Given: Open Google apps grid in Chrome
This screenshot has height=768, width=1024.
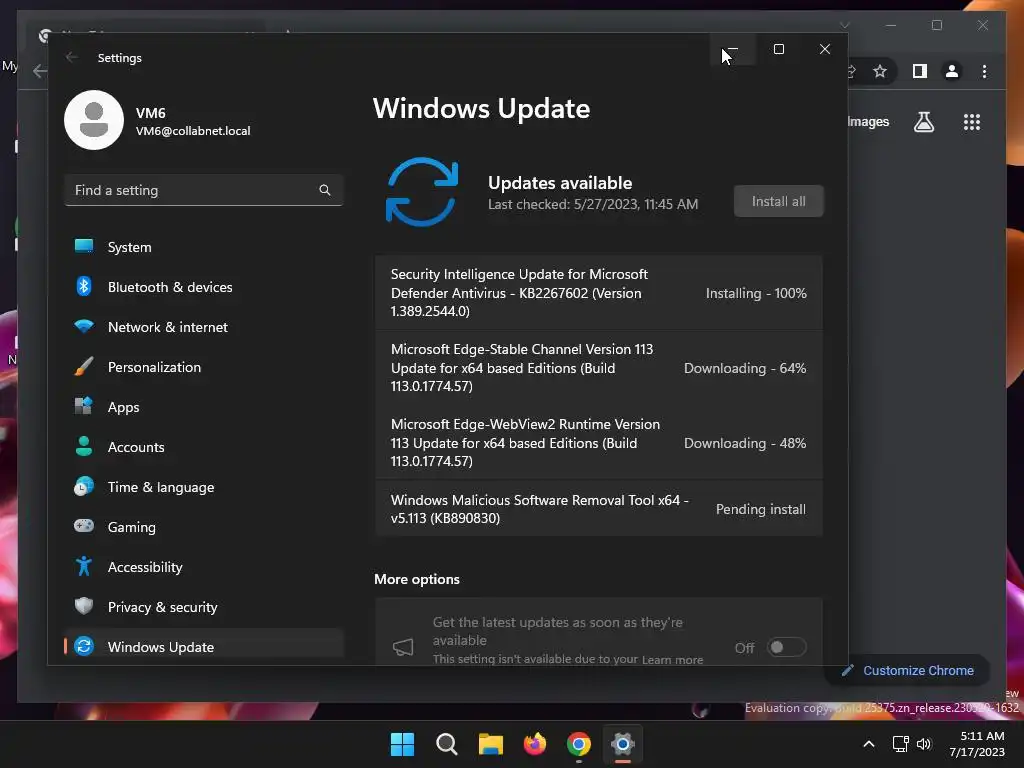Looking at the screenshot, I should pyautogui.click(x=972, y=122).
